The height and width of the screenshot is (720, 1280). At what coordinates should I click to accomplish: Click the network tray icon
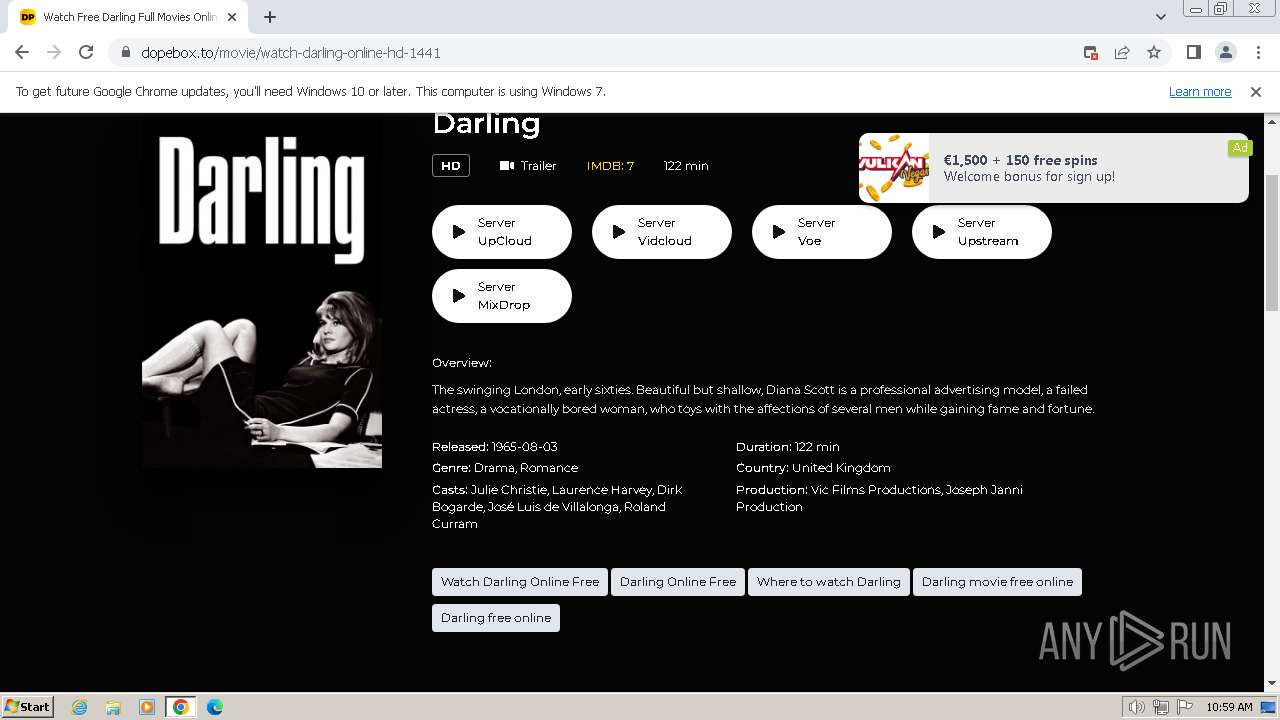1161,707
